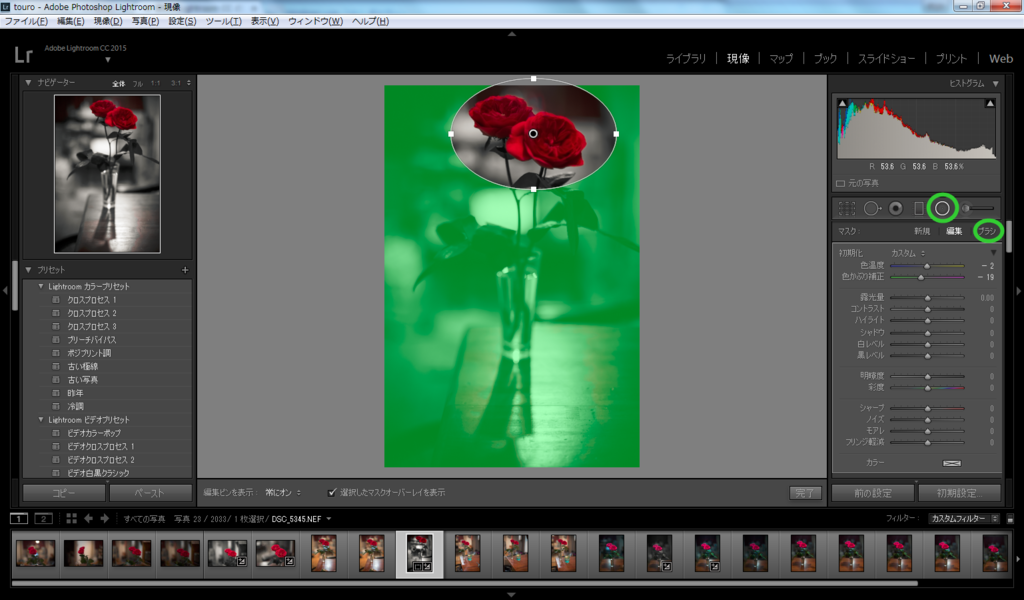The height and width of the screenshot is (600, 1024).
Task: Collapse the ヒストグラム panel
Action: tap(995, 84)
